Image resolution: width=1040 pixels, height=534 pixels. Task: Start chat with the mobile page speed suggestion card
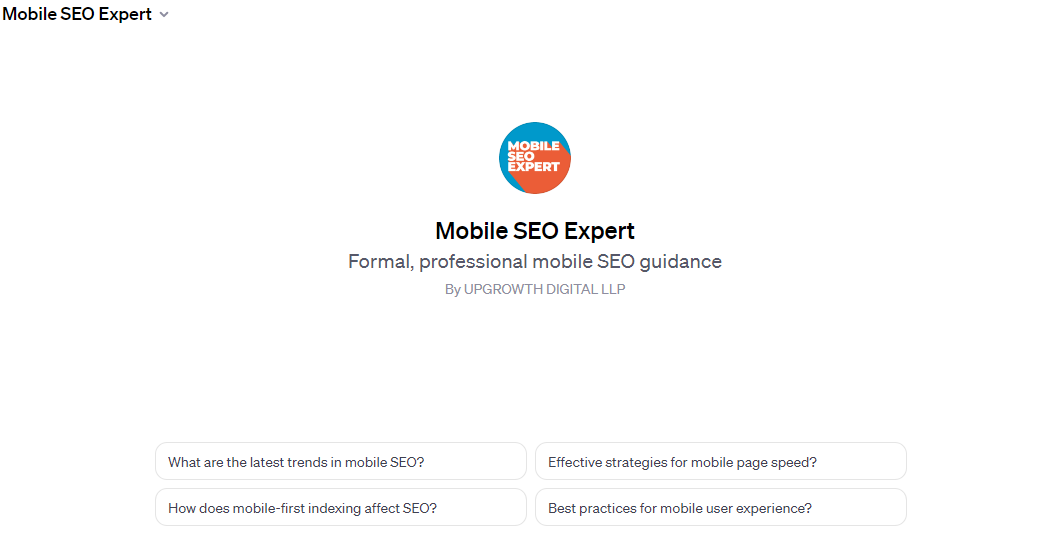coord(721,461)
